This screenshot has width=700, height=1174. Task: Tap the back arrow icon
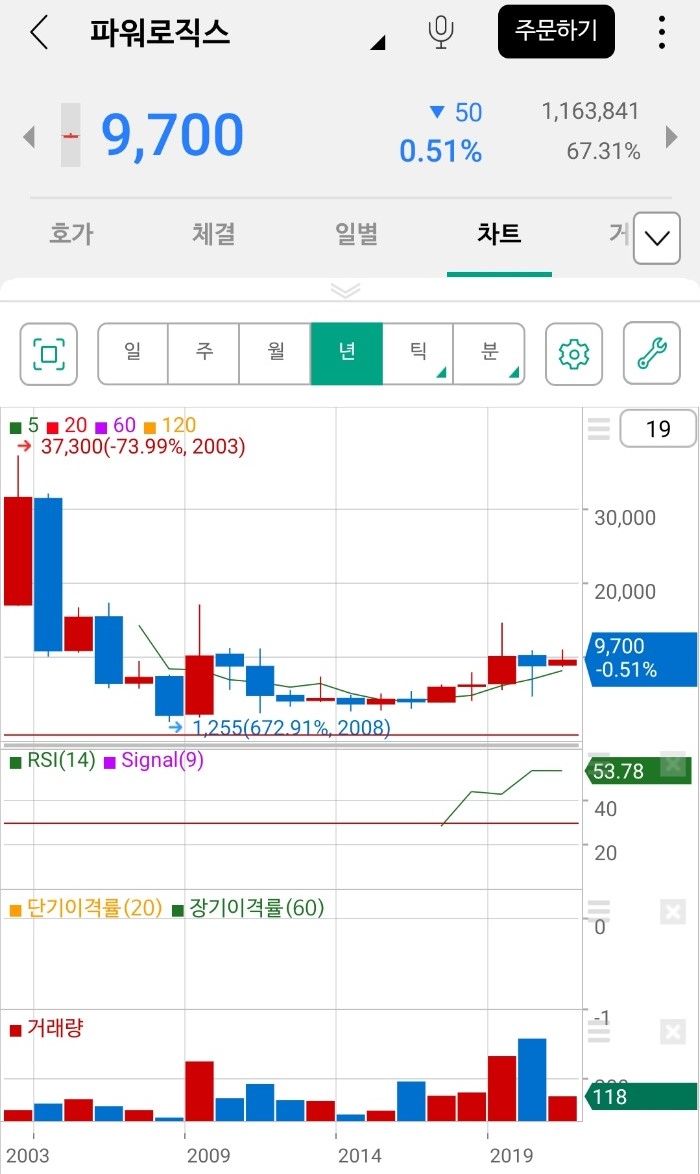click(39, 32)
